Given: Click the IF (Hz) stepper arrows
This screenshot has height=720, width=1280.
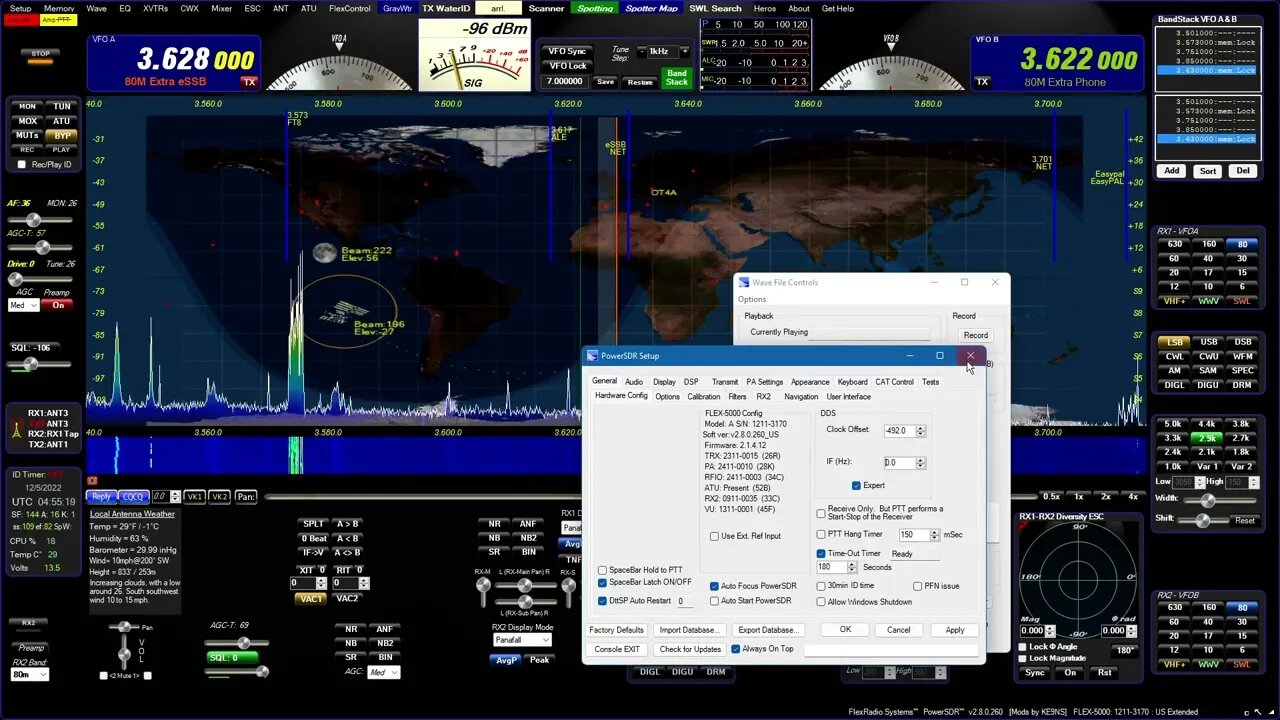Looking at the screenshot, I should click(920, 463).
